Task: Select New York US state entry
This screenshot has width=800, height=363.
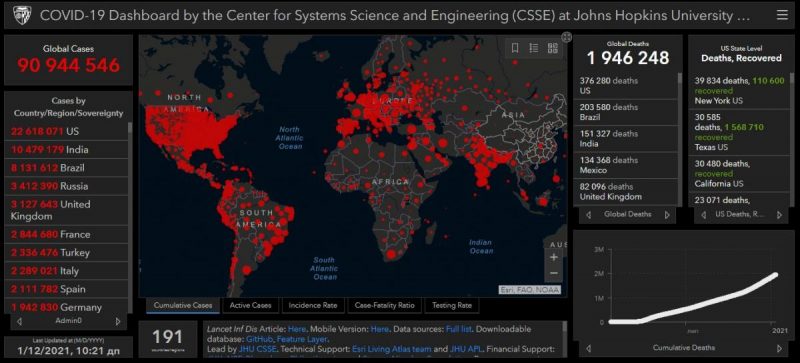Action: coord(739,90)
